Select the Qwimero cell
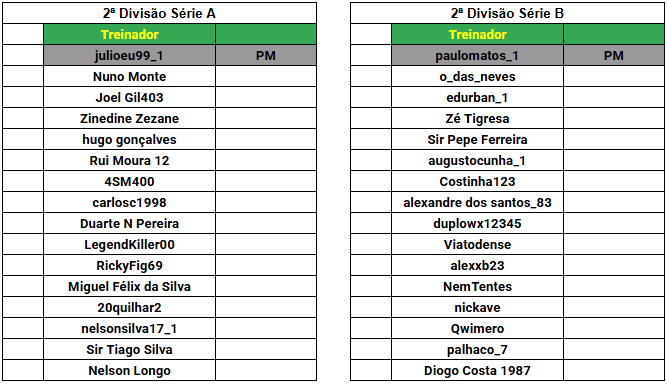The width and height of the screenshot is (668, 385). pyautogui.click(x=478, y=328)
